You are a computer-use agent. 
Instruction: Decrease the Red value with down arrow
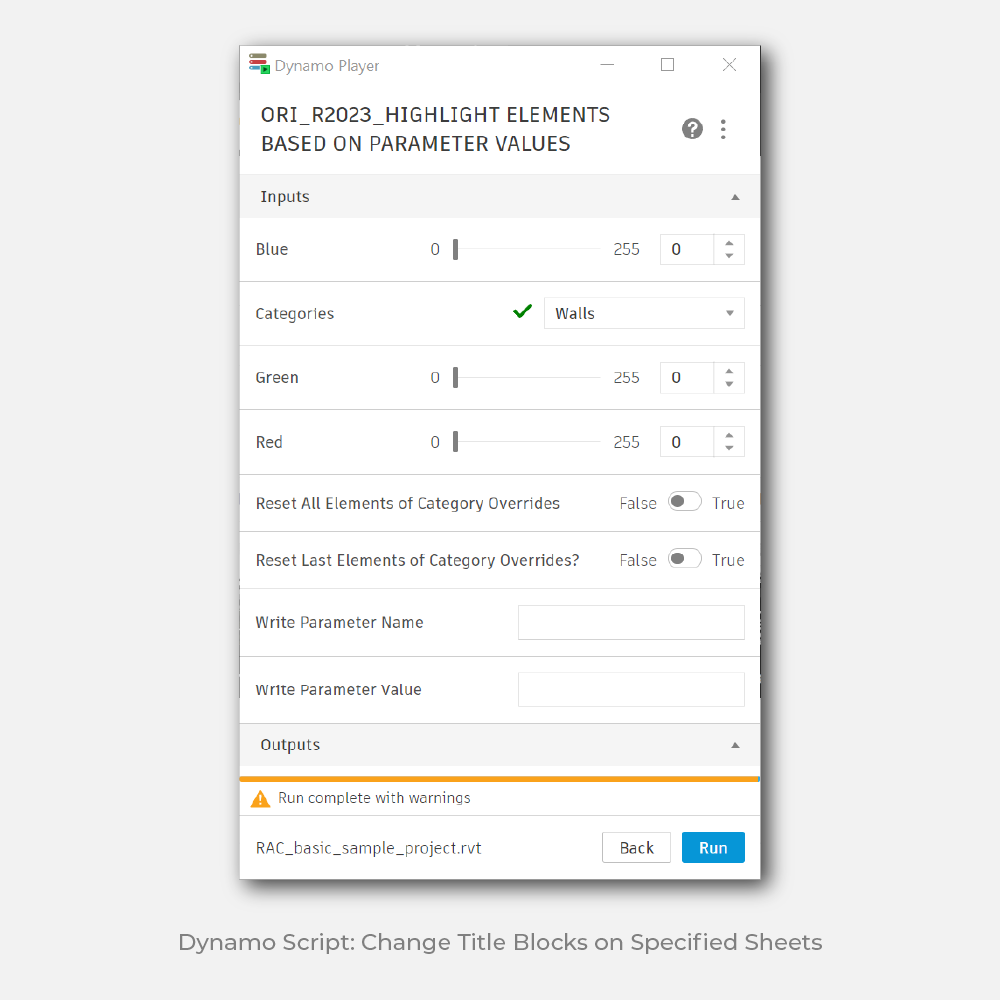[729, 448]
